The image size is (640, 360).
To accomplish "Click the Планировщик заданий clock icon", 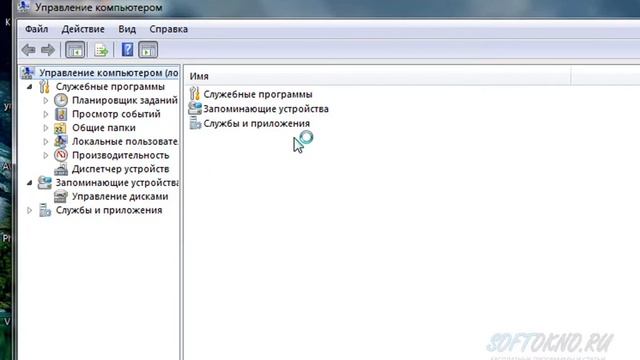I will pyautogui.click(x=61, y=100).
